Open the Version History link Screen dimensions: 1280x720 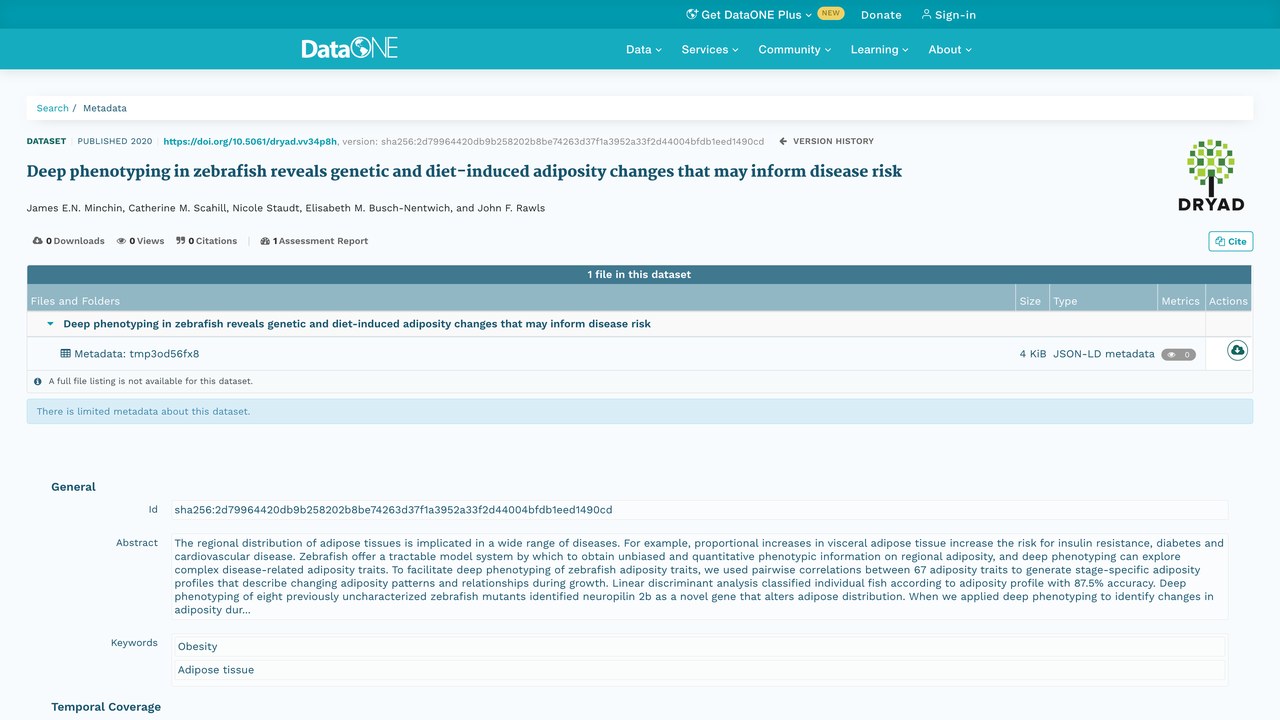pos(826,141)
